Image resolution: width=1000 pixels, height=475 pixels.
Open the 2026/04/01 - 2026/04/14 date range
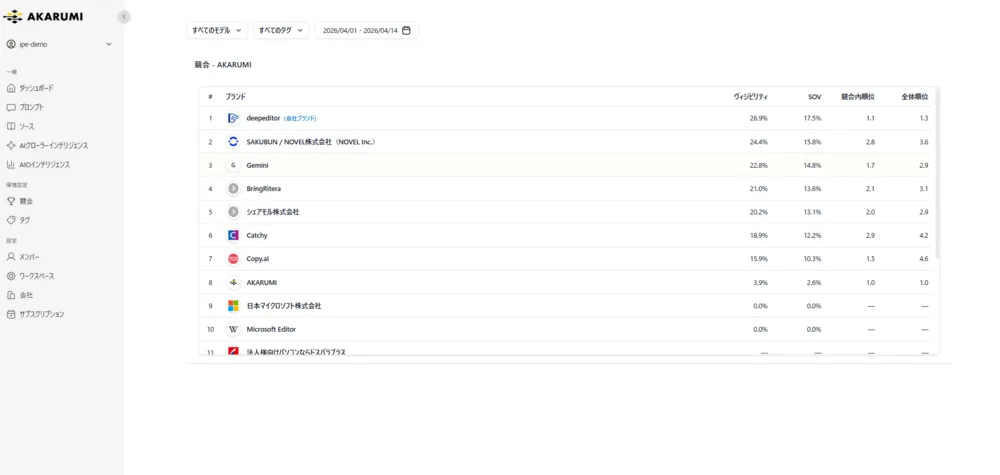coord(367,30)
